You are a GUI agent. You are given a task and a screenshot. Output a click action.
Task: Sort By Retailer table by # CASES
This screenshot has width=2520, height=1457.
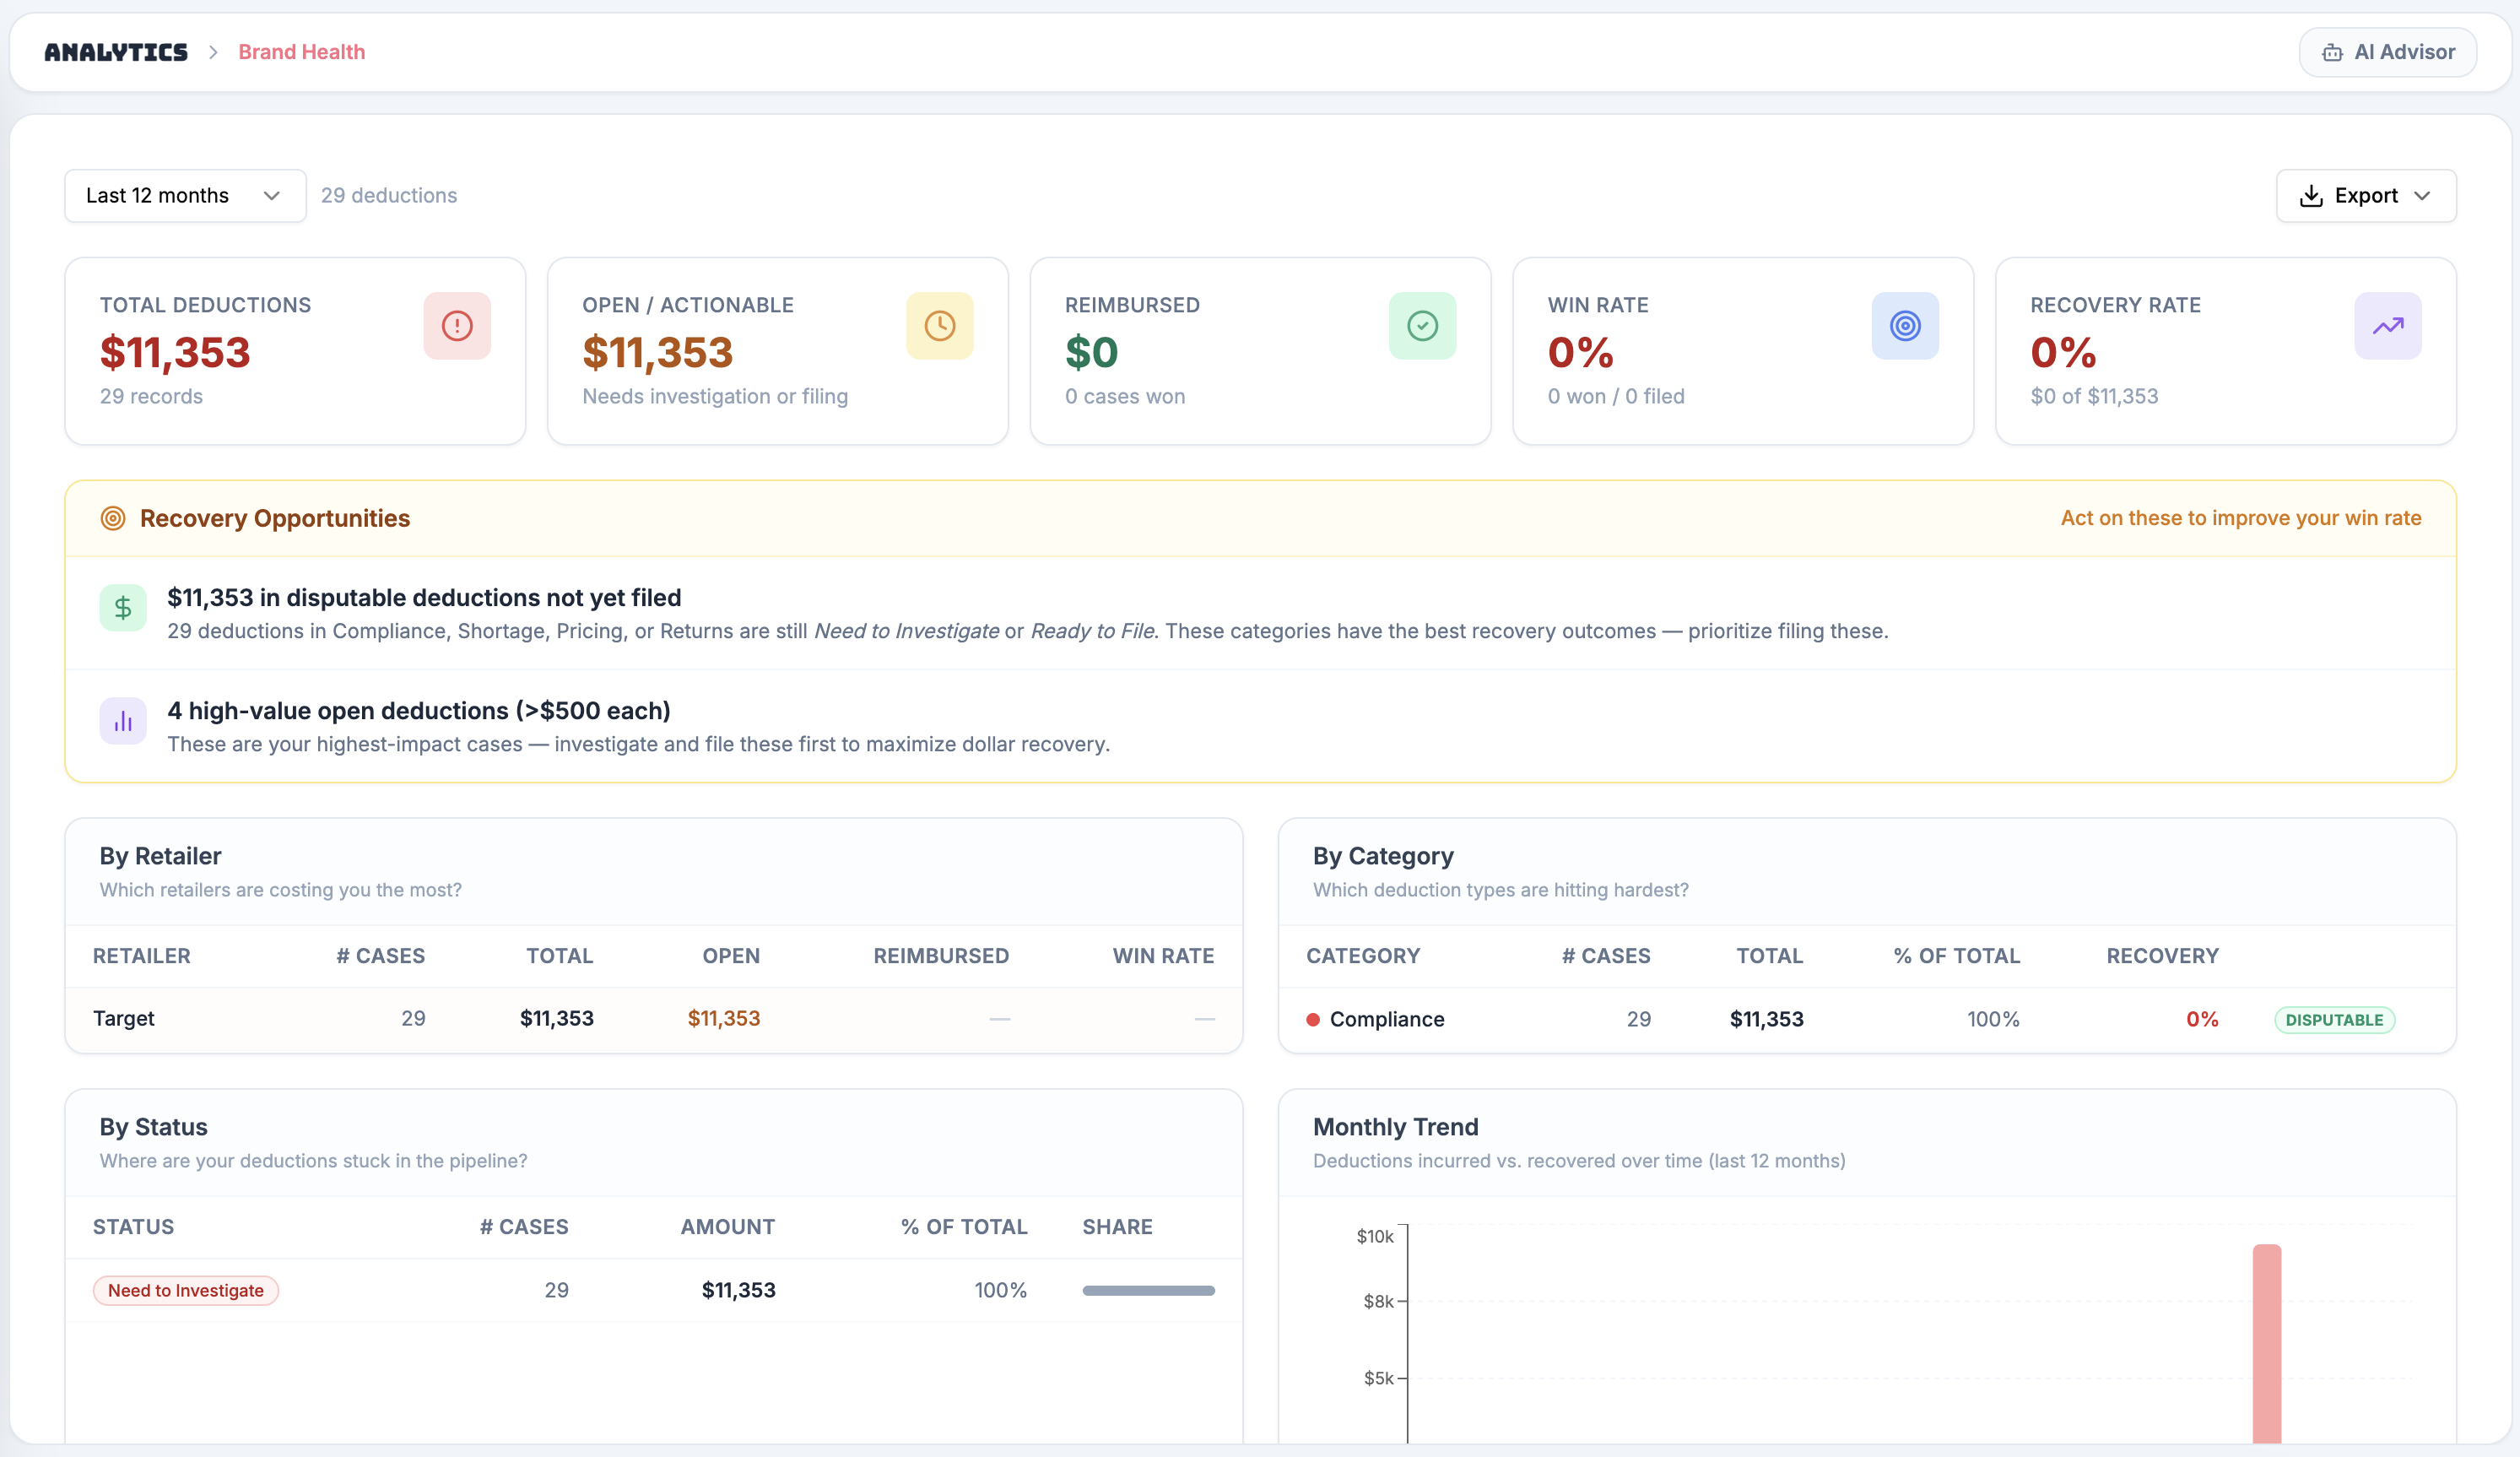pyautogui.click(x=381, y=955)
